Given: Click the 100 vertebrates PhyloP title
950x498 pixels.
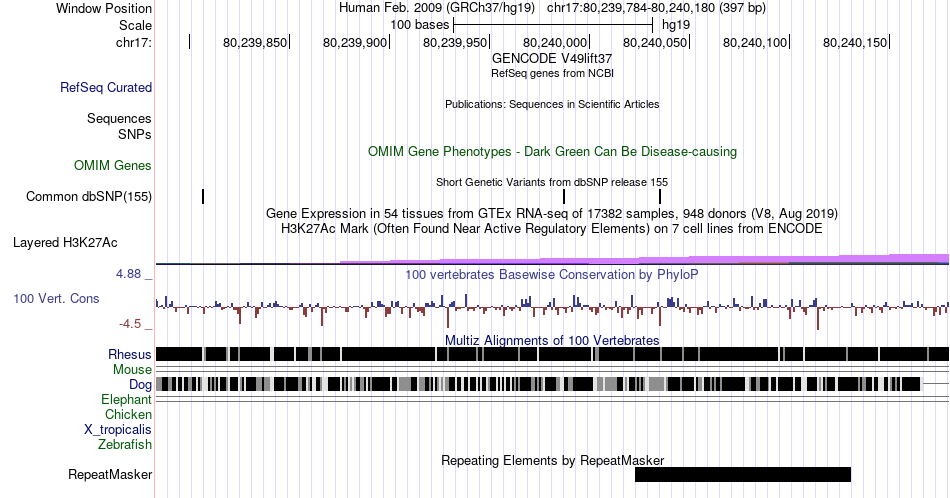Looking at the screenshot, I should pos(552,274).
